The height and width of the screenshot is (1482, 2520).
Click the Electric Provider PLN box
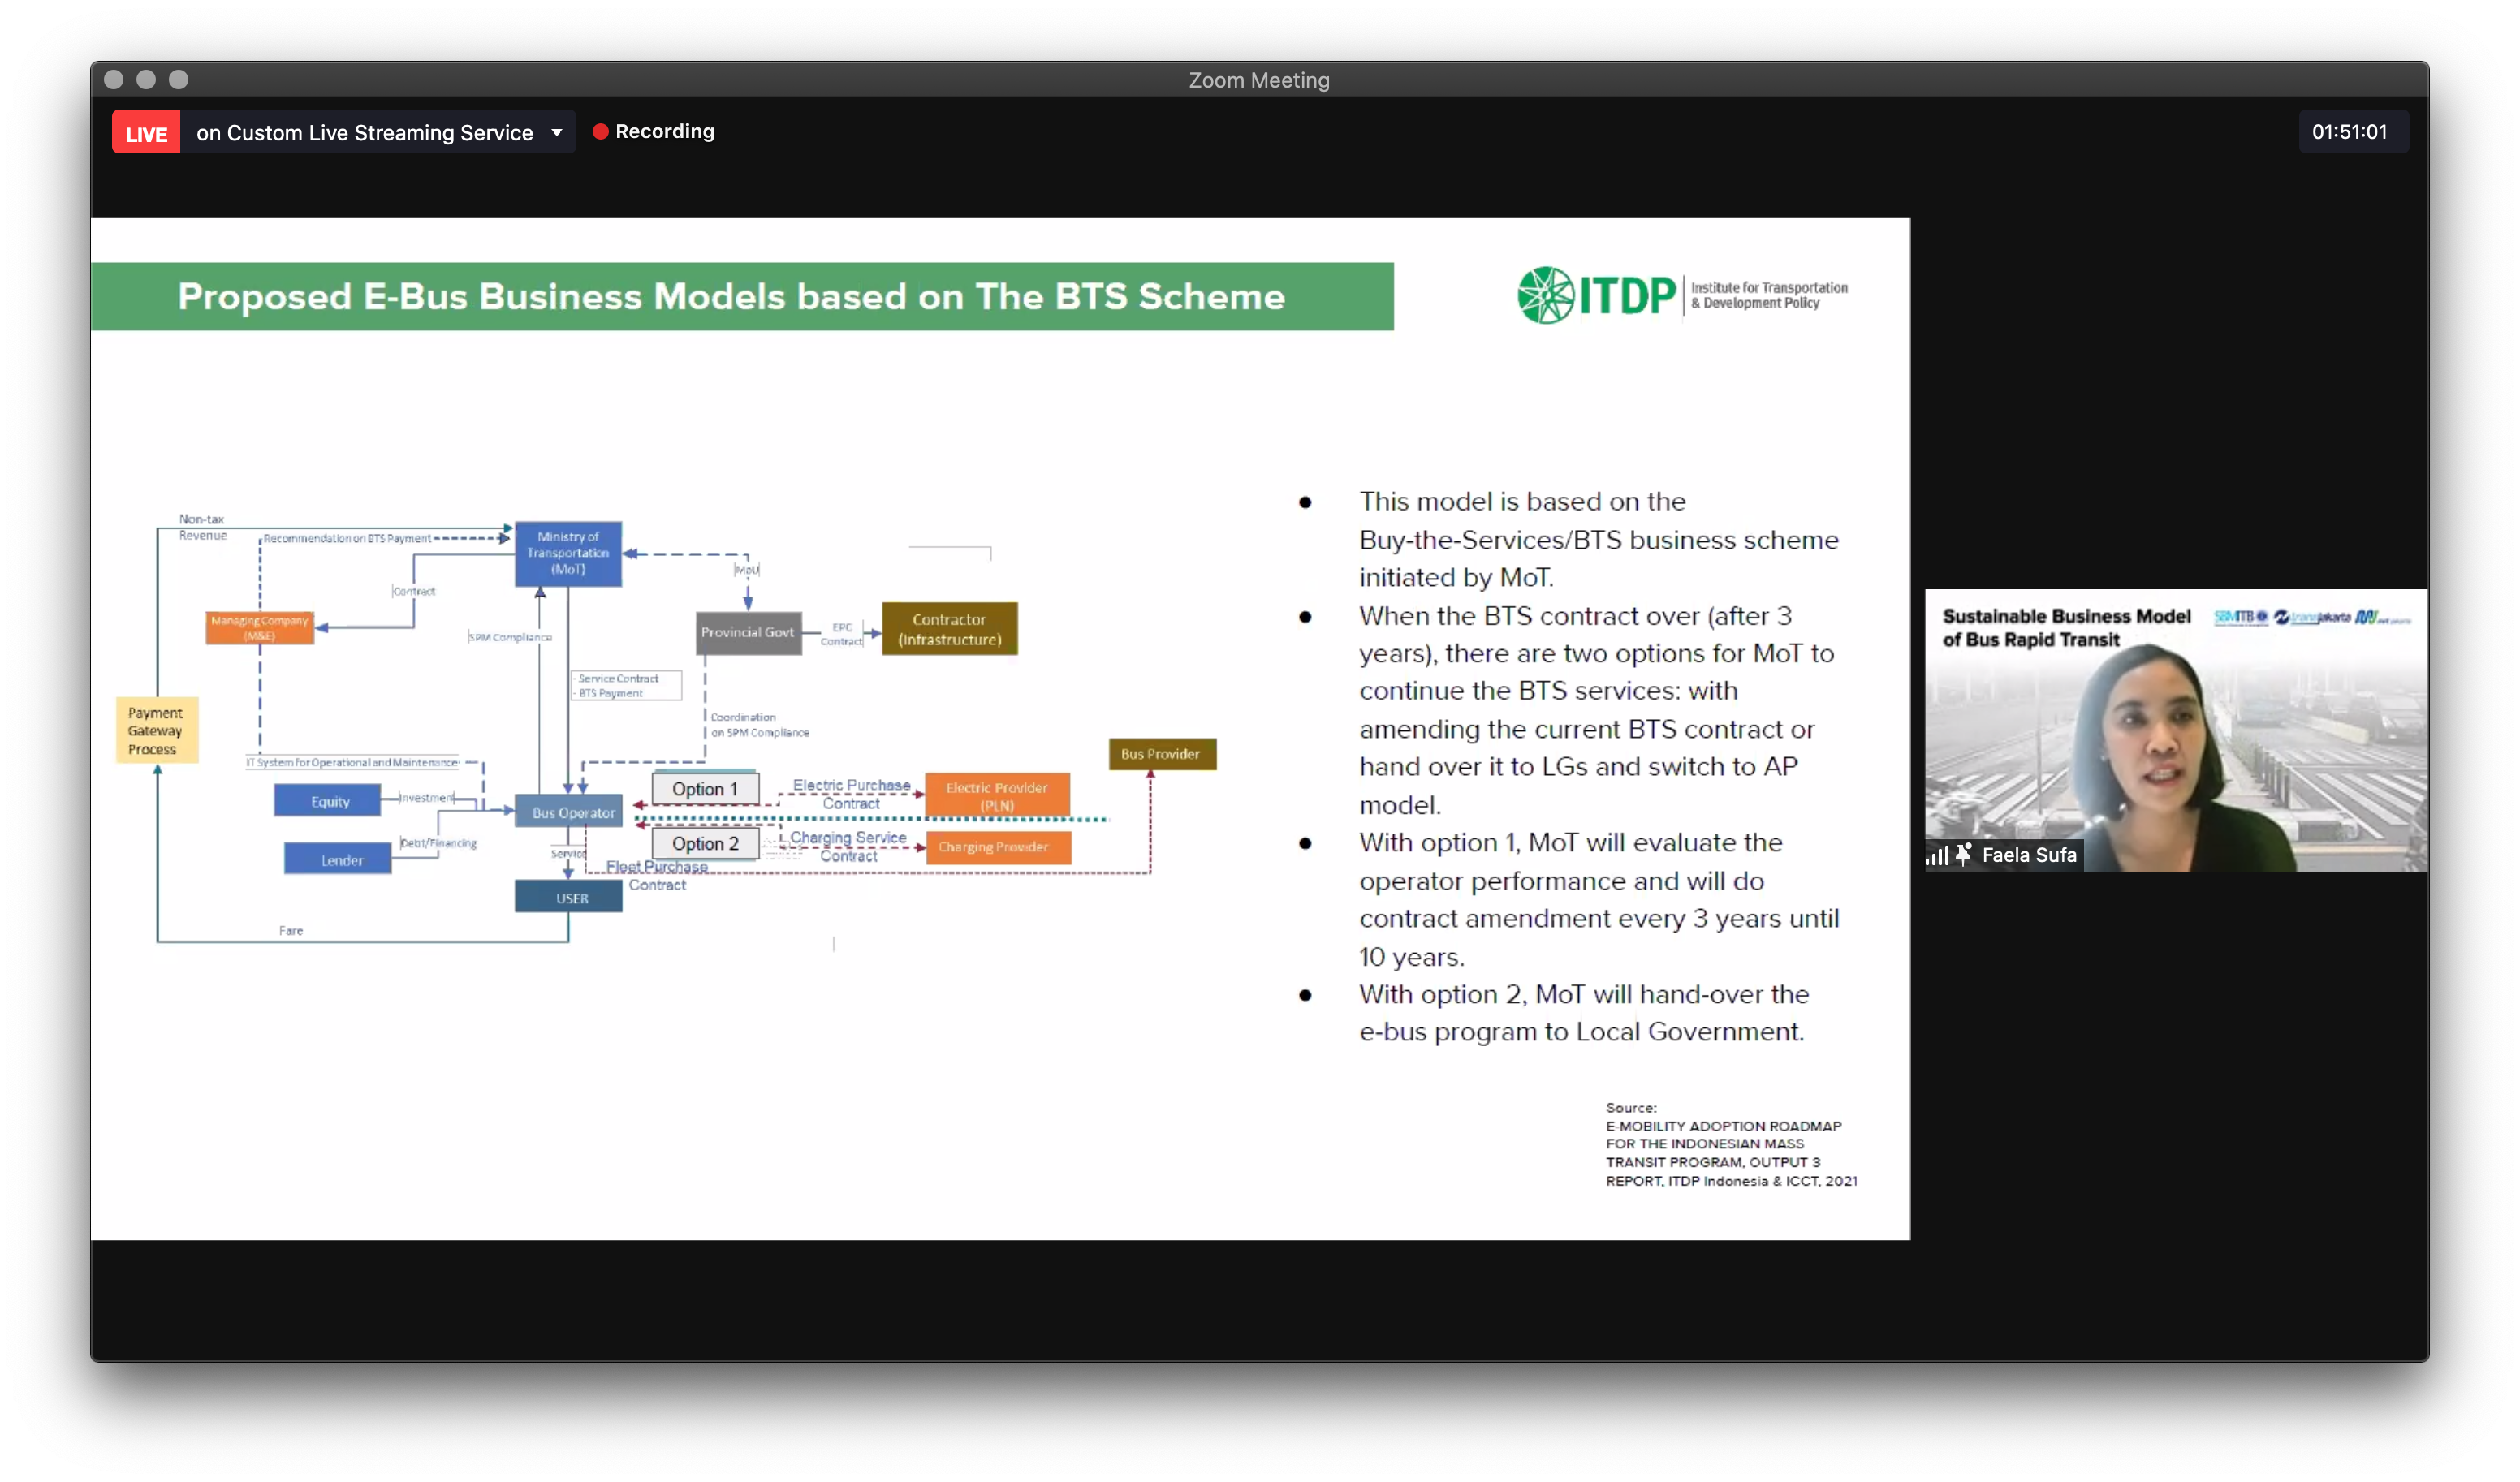click(x=996, y=794)
